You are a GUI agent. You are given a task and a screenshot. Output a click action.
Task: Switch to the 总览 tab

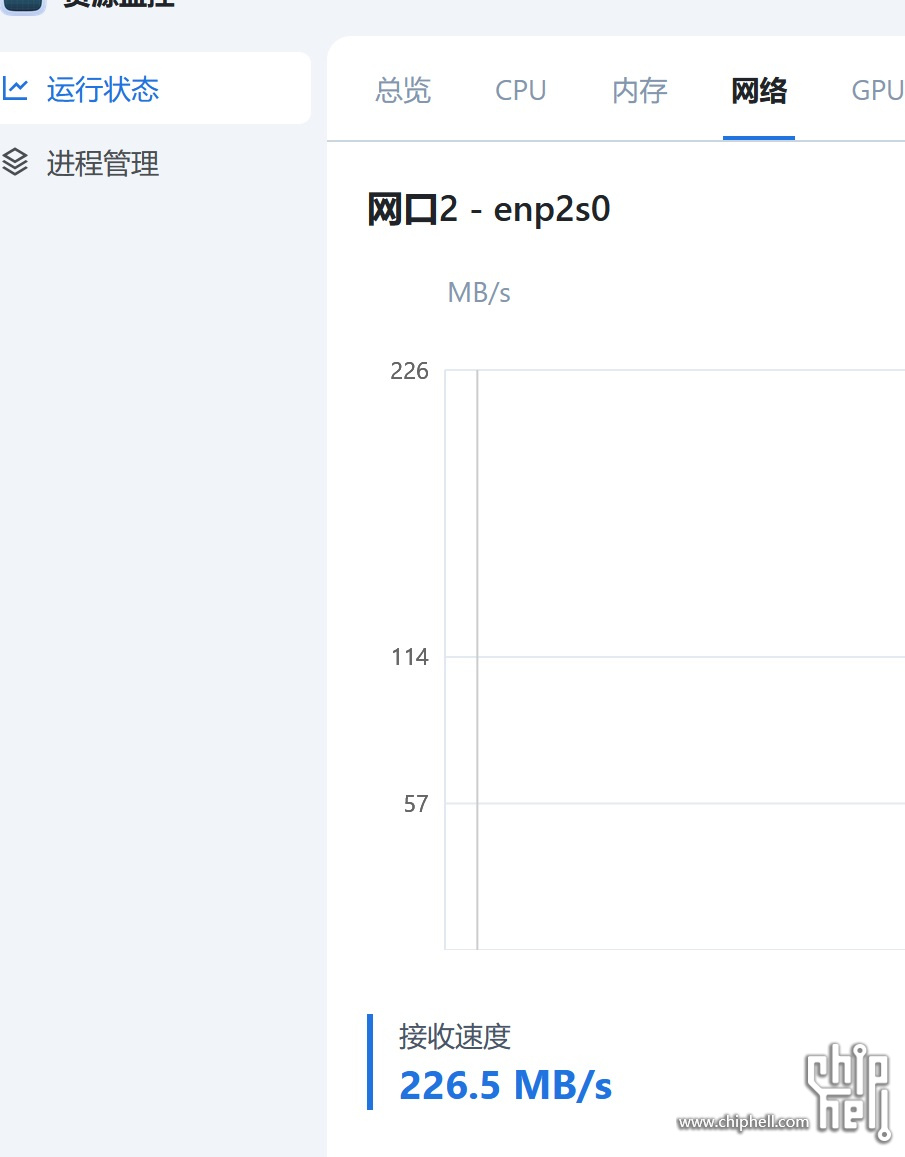click(x=403, y=90)
